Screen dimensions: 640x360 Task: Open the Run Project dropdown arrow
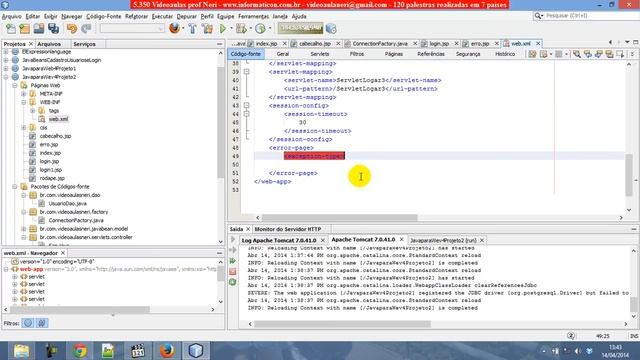pyautogui.click(x=231, y=29)
